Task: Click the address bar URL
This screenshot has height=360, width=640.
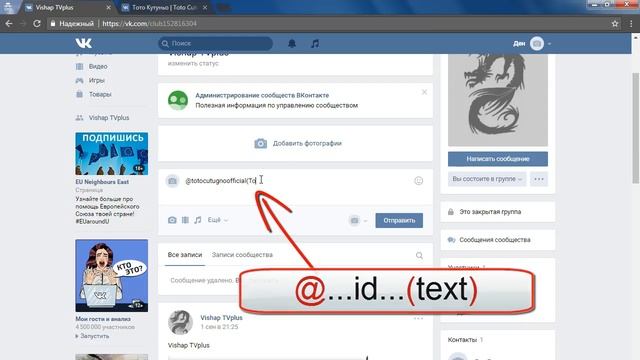Action: [149, 24]
